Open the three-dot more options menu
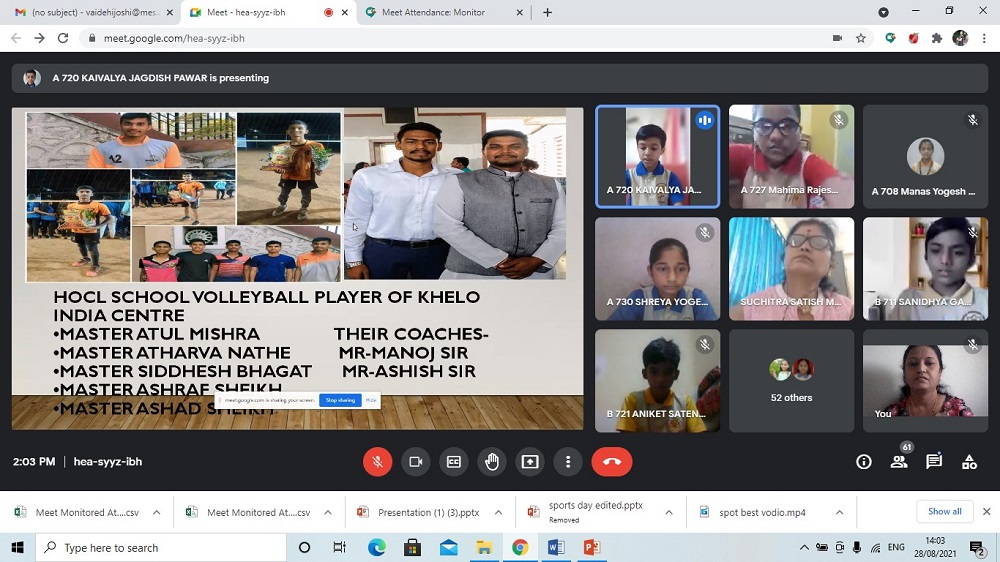This screenshot has width=1000, height=562. pos(568,462)
